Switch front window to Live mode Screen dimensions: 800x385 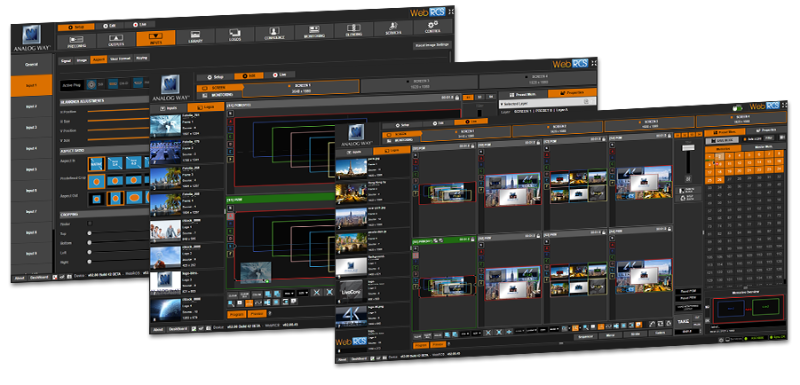470,122
